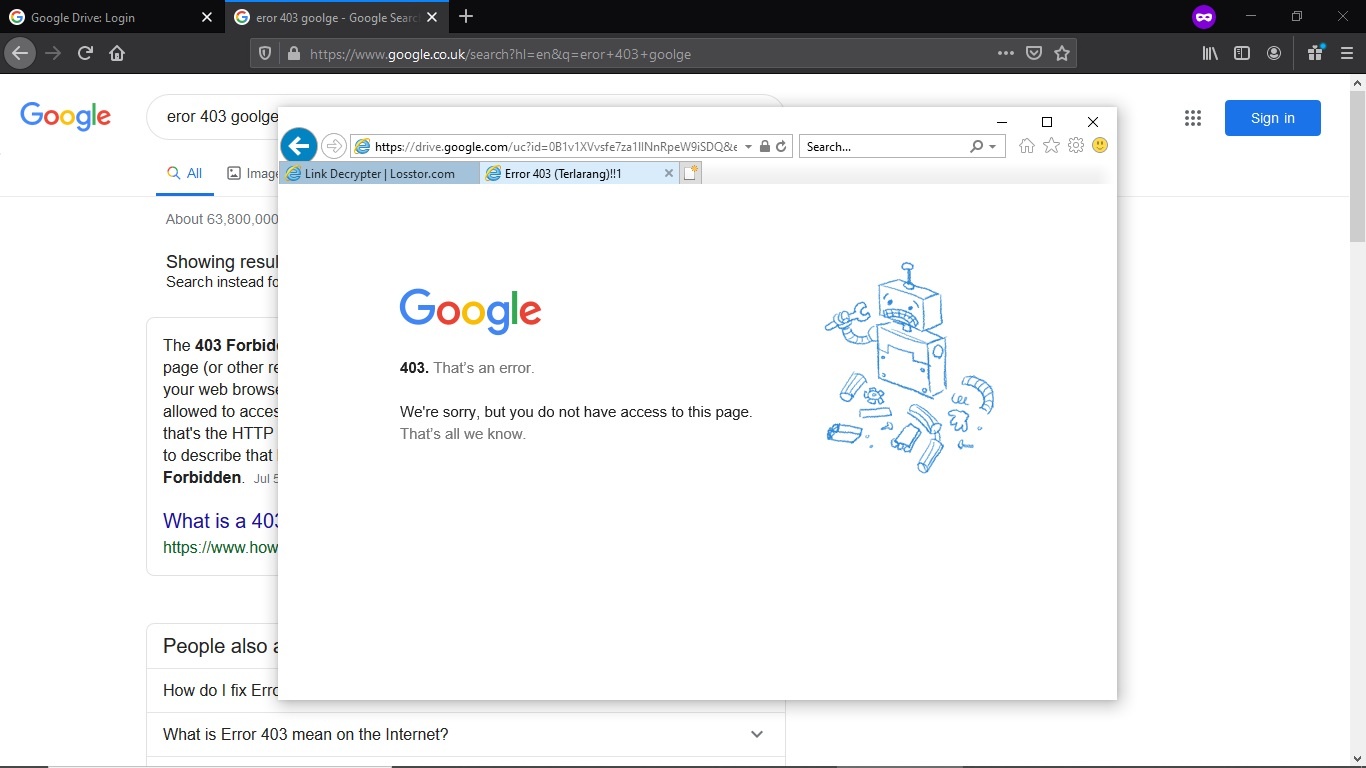Close the 'eror 403 goolge' Firefox tab
The image size is (1366, 768).
point(434,17)
